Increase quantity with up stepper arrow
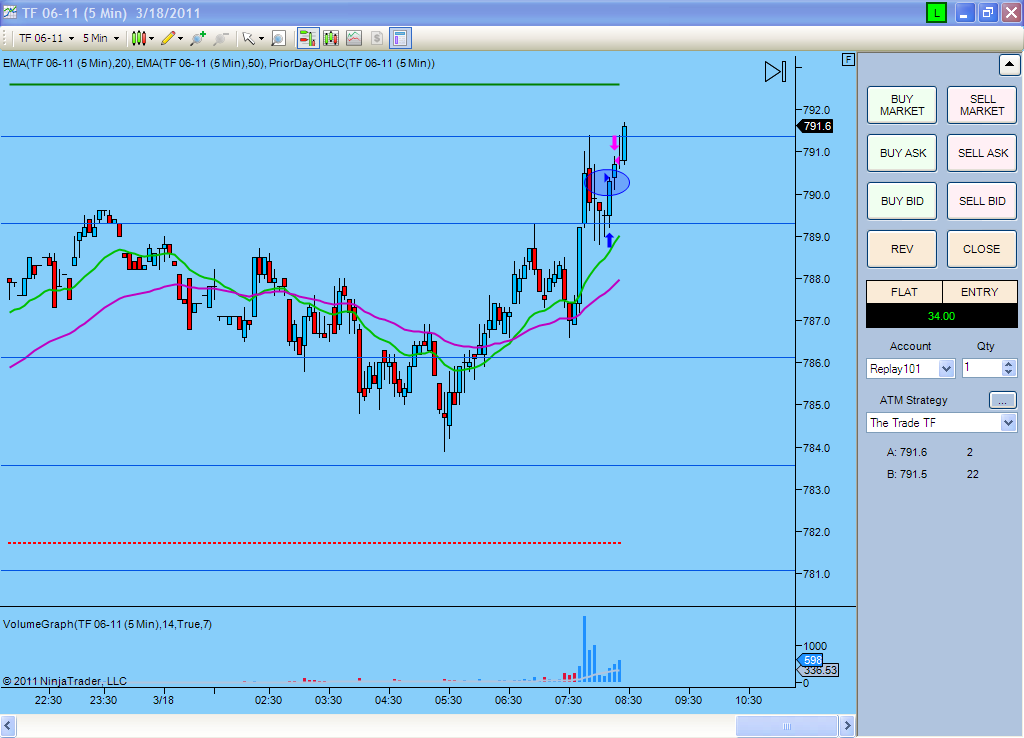Image resolution: width=1024 pixels, height=738 pixels. (1009, 364)
